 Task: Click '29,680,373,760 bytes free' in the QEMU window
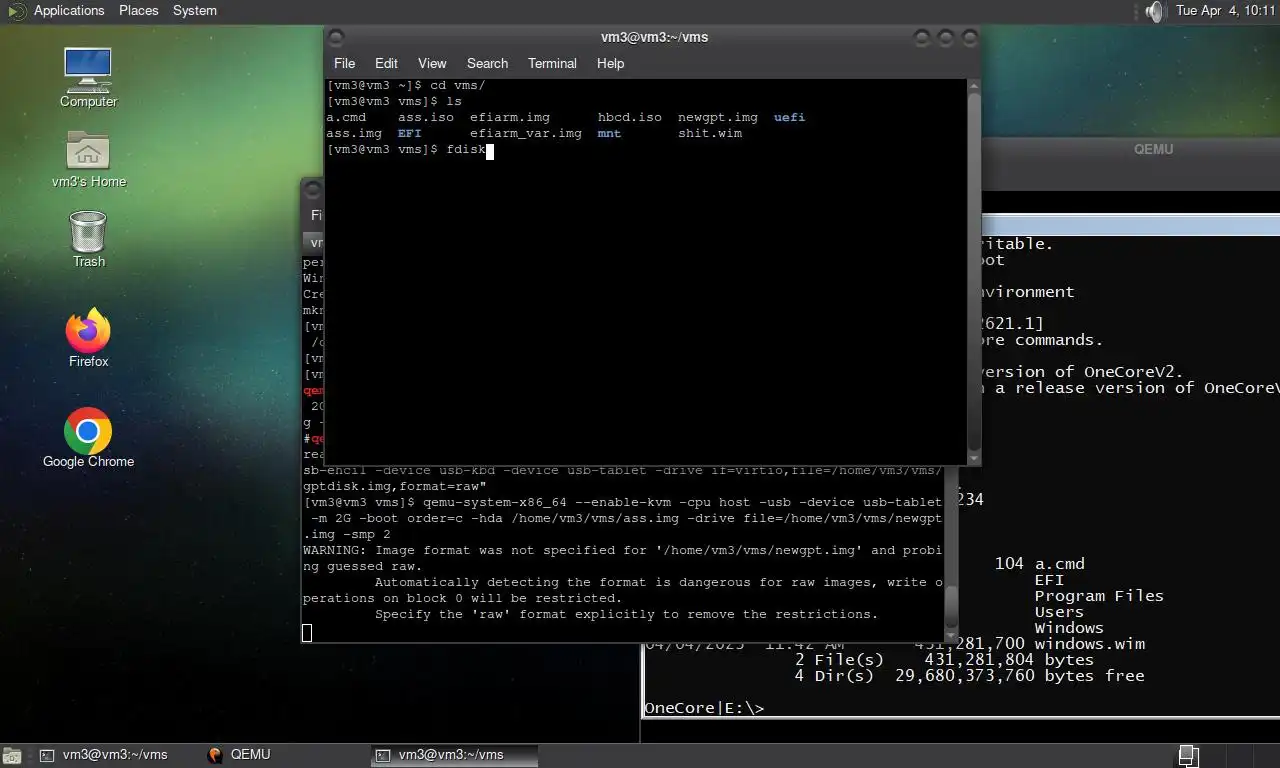[x=1019, y=675]
